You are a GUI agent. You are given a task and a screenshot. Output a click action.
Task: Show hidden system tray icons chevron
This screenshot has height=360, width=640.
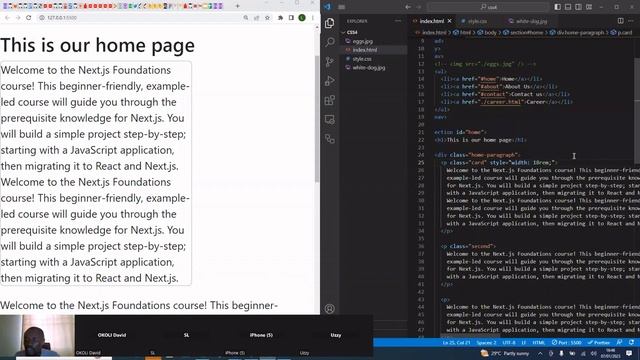tap(540, 353)
